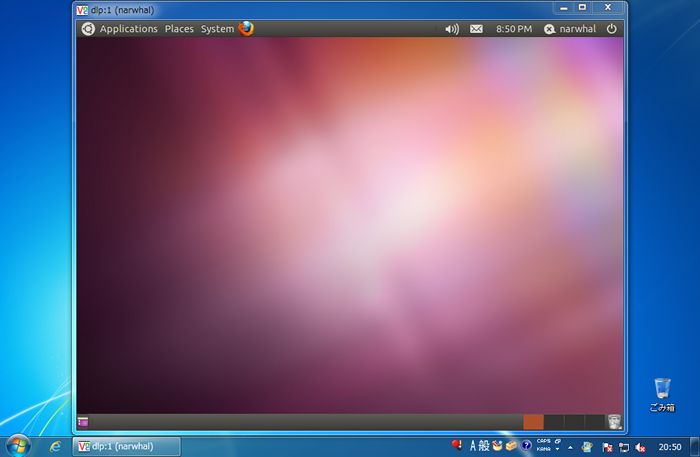Launch Internet Explorer from the taskbar
700x457 pixels.
[55, 446]
